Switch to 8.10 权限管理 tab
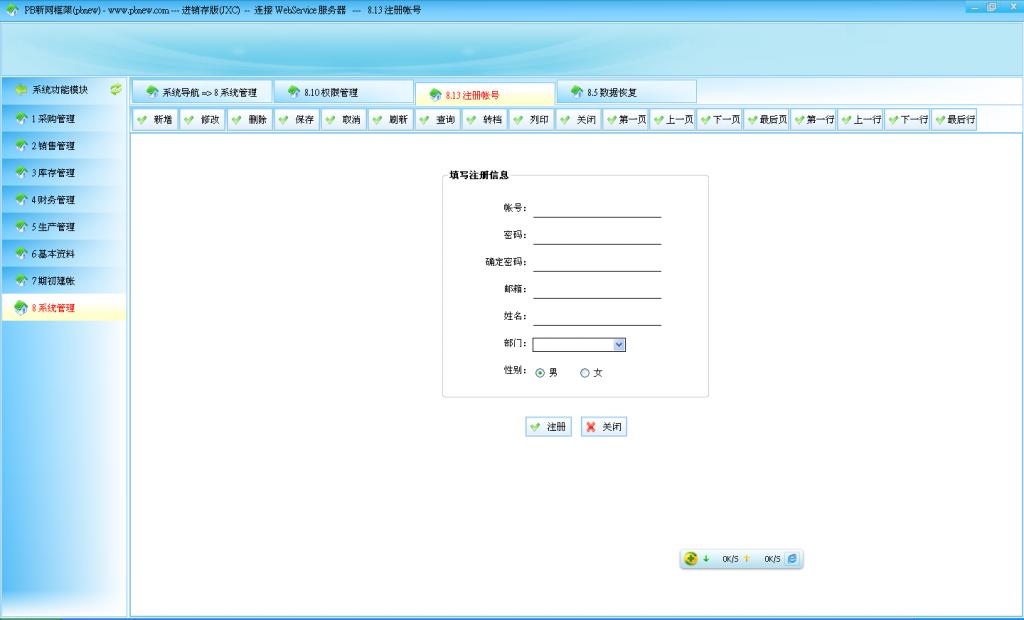The height and width of the screenshot is (620, 1024). pyautogui.click(x=344, y=92)
